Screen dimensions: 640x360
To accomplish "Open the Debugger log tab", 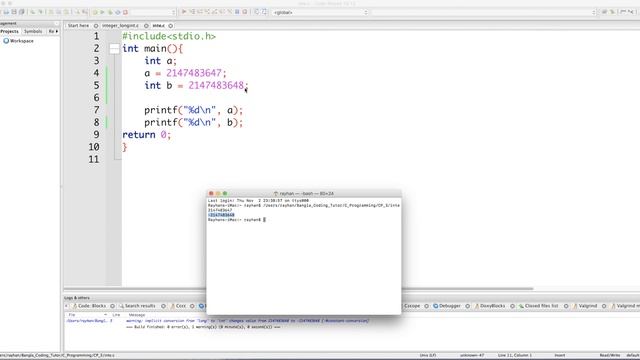I will [447, 306].
